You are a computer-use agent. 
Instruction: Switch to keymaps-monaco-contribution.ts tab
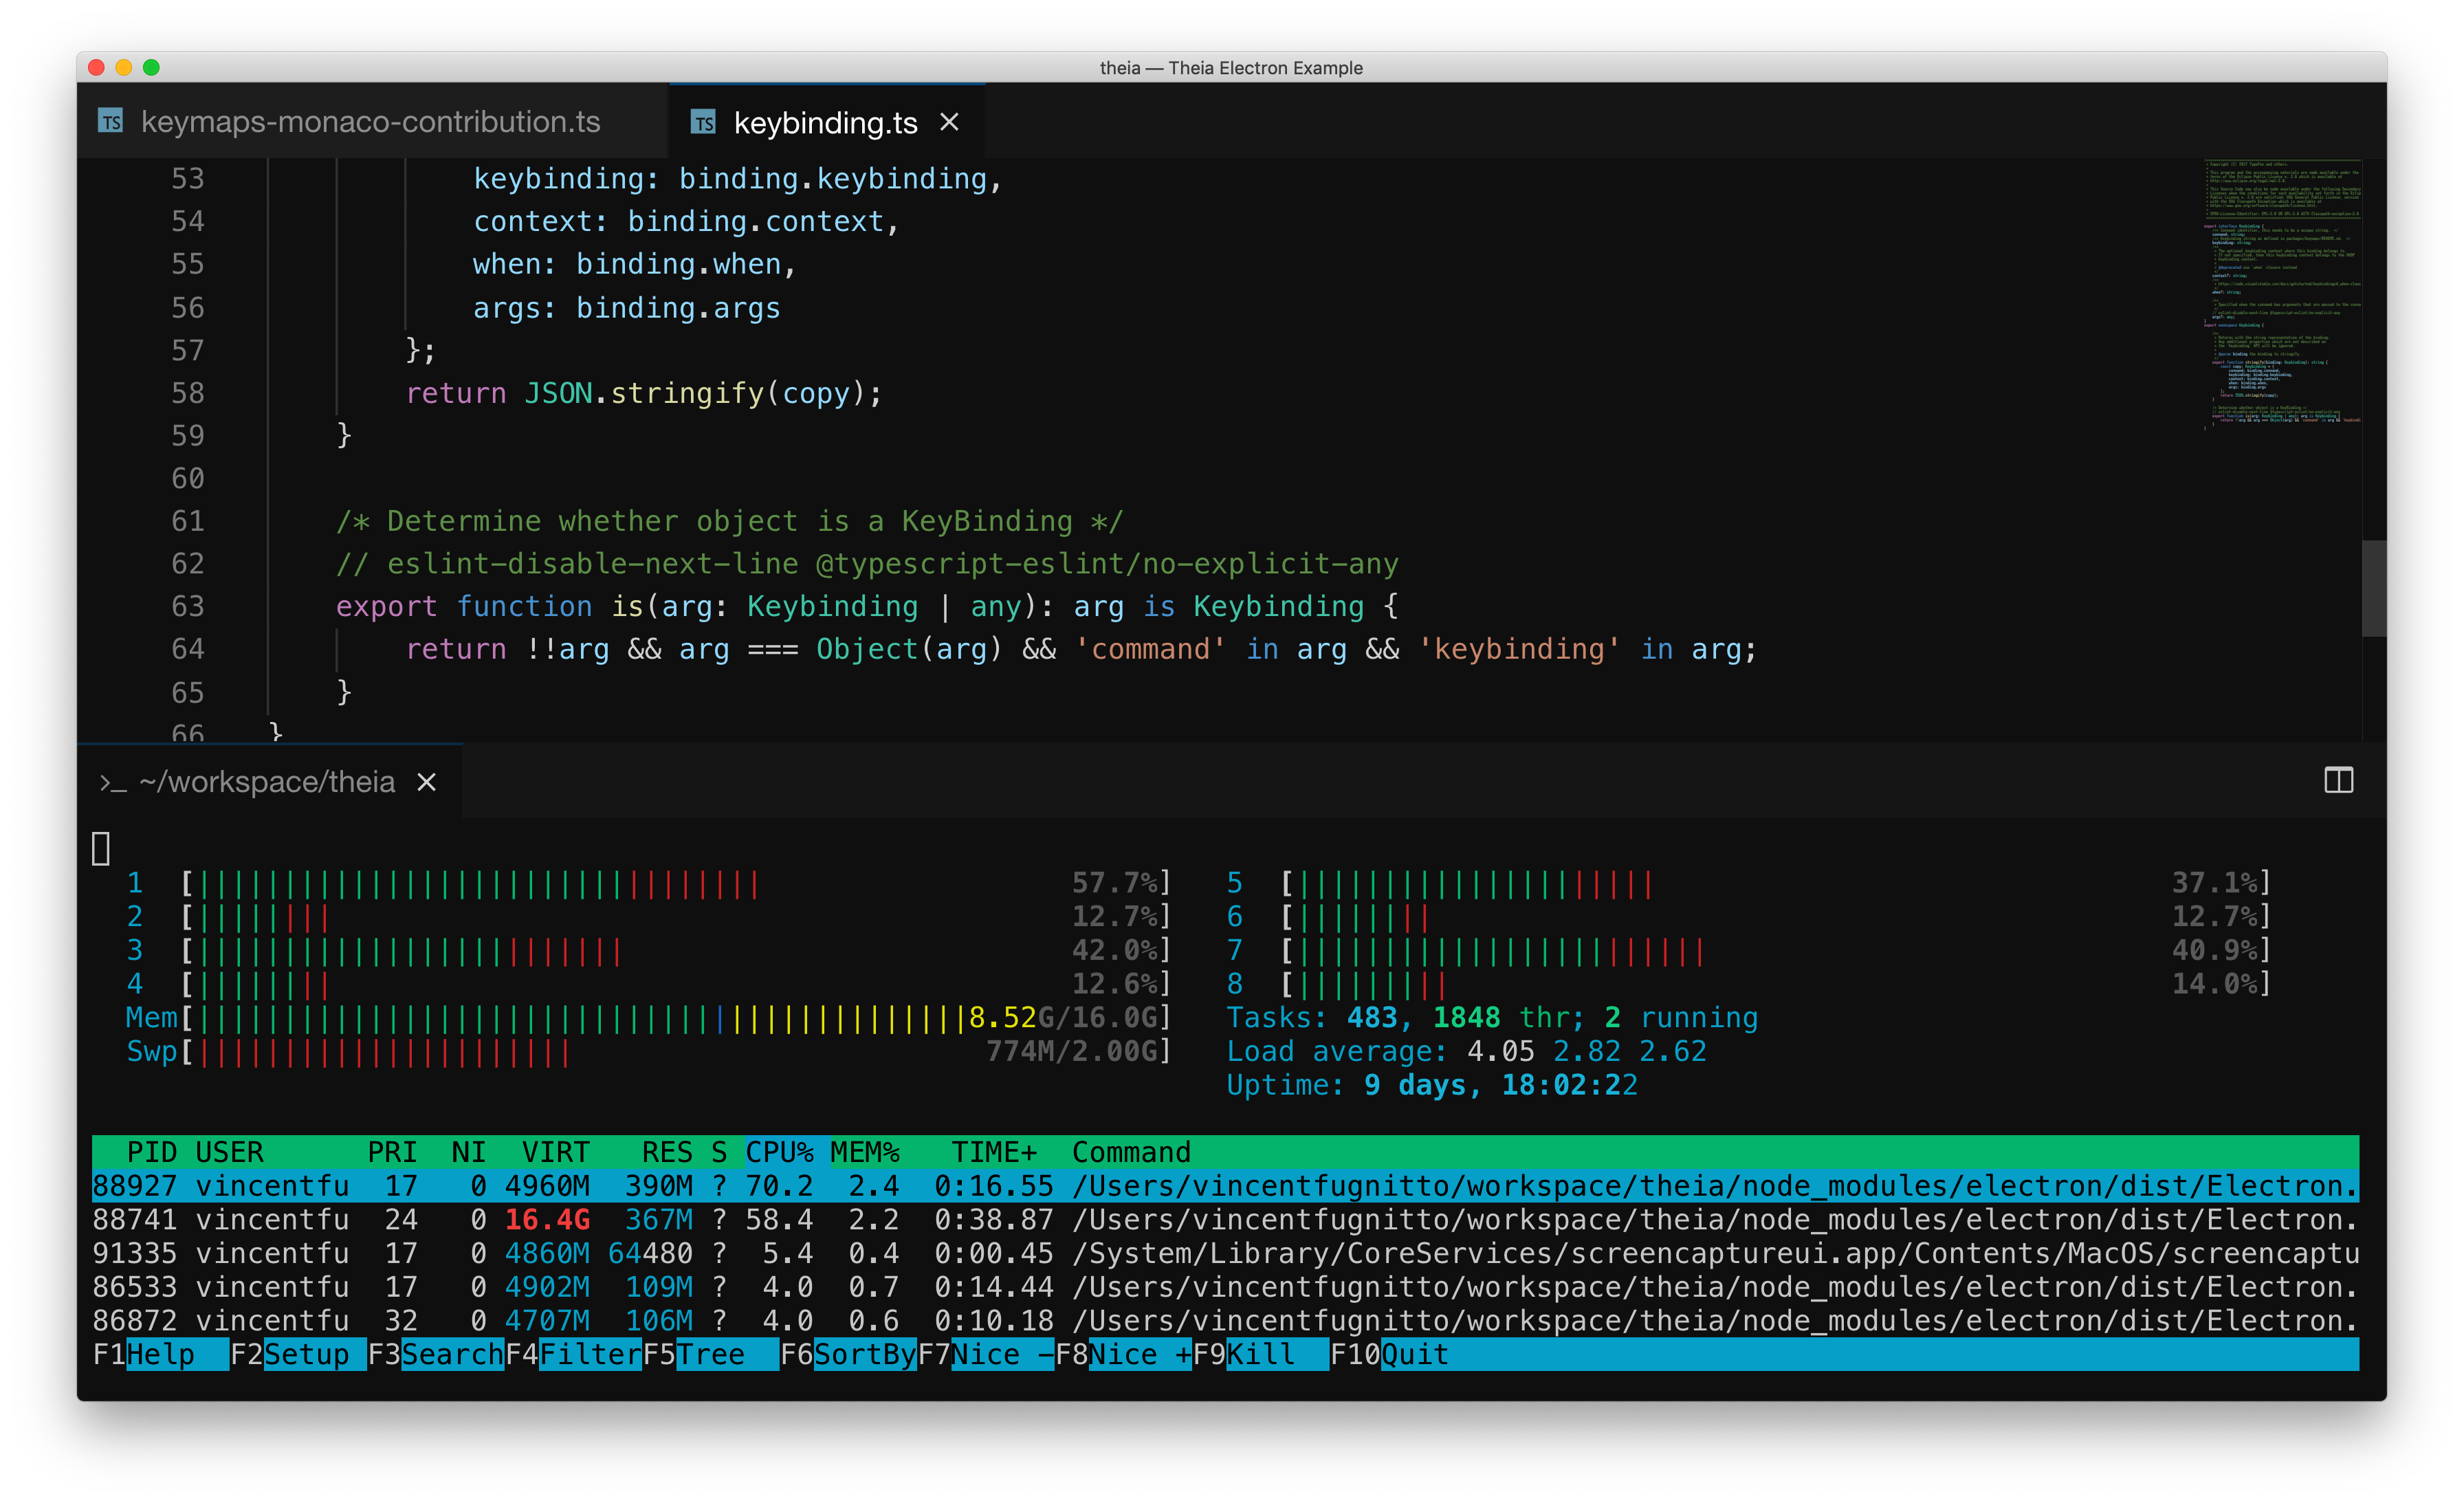[x=370, y=122]
